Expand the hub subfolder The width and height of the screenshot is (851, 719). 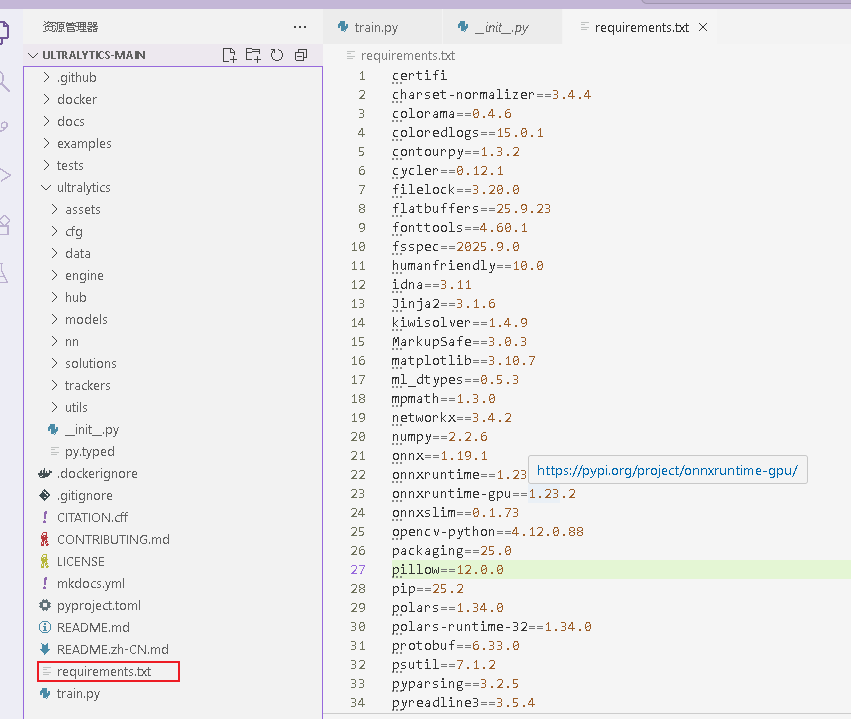75,297
